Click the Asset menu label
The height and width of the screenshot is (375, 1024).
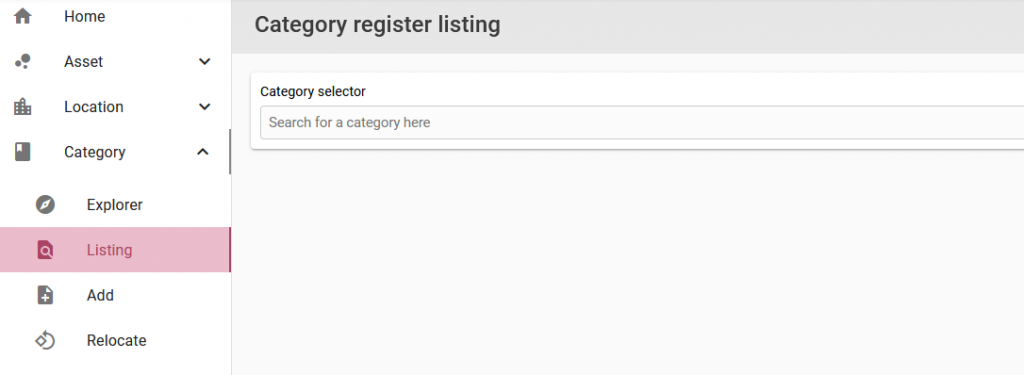[84, 61]
